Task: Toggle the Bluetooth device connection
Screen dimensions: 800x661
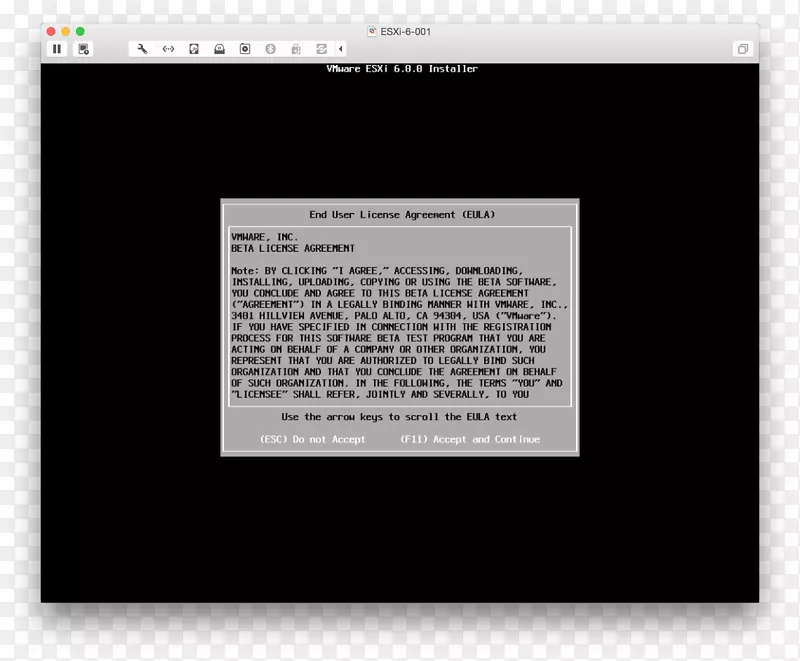Action: [271, 48]
